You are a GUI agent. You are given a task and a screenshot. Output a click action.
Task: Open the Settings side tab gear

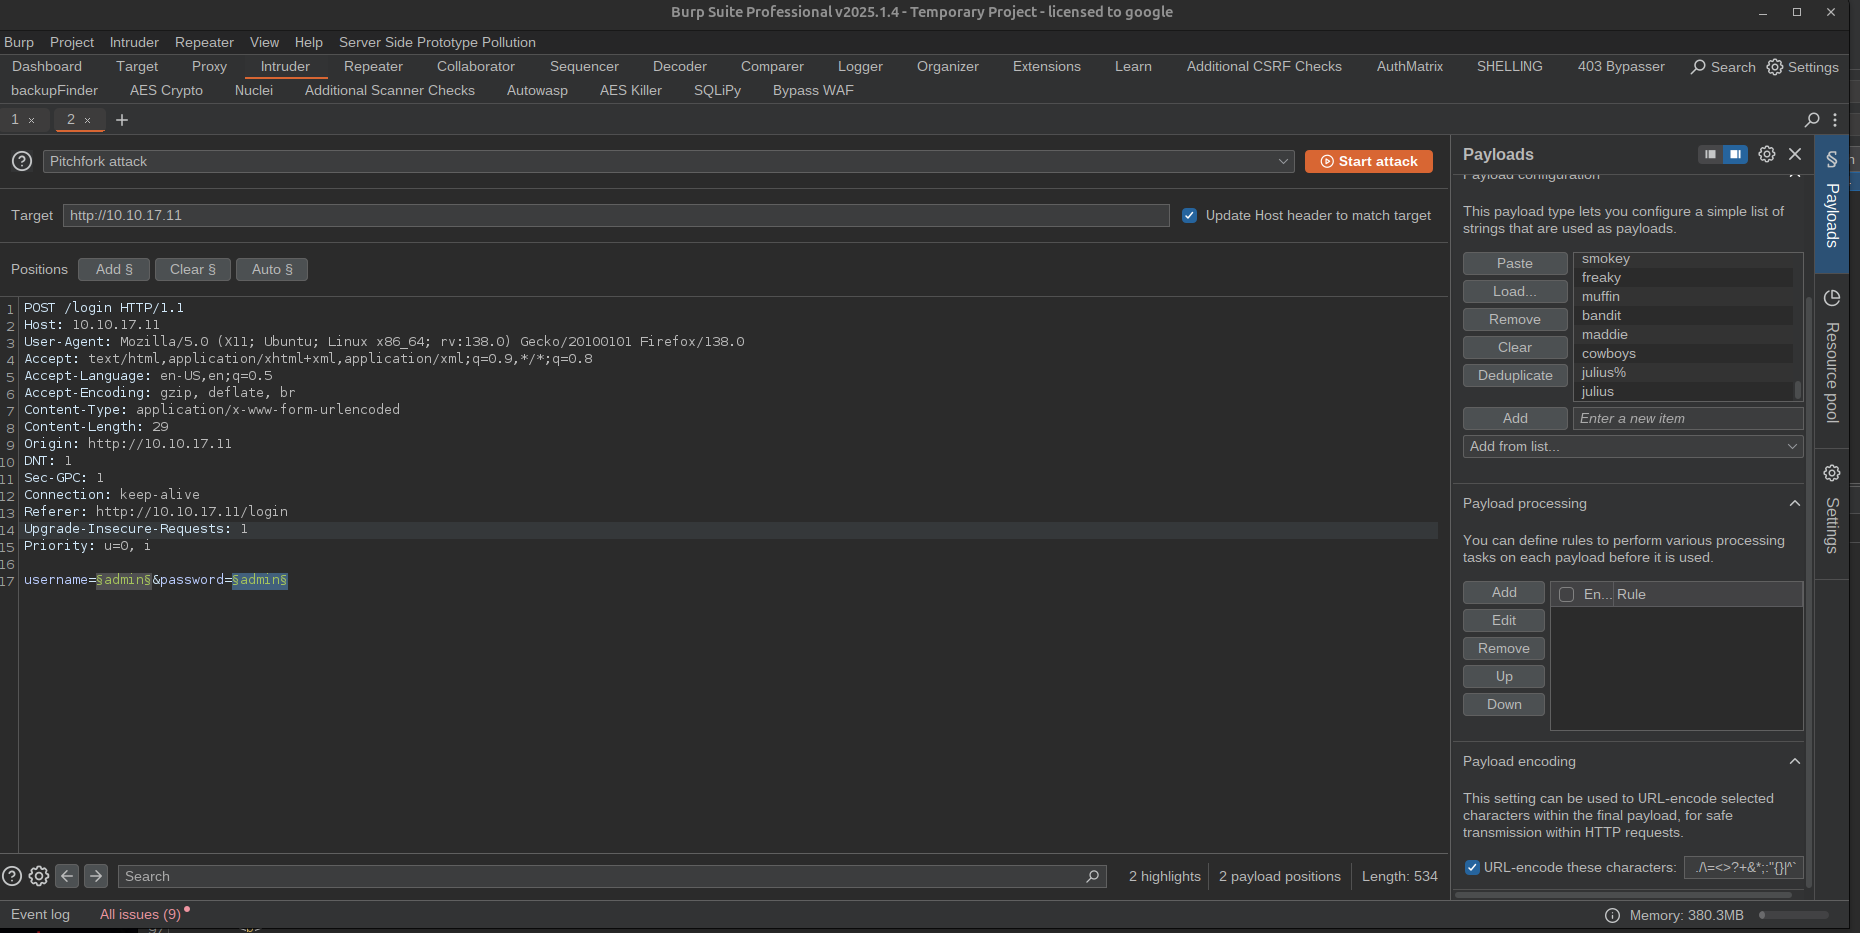[1832, 473]
